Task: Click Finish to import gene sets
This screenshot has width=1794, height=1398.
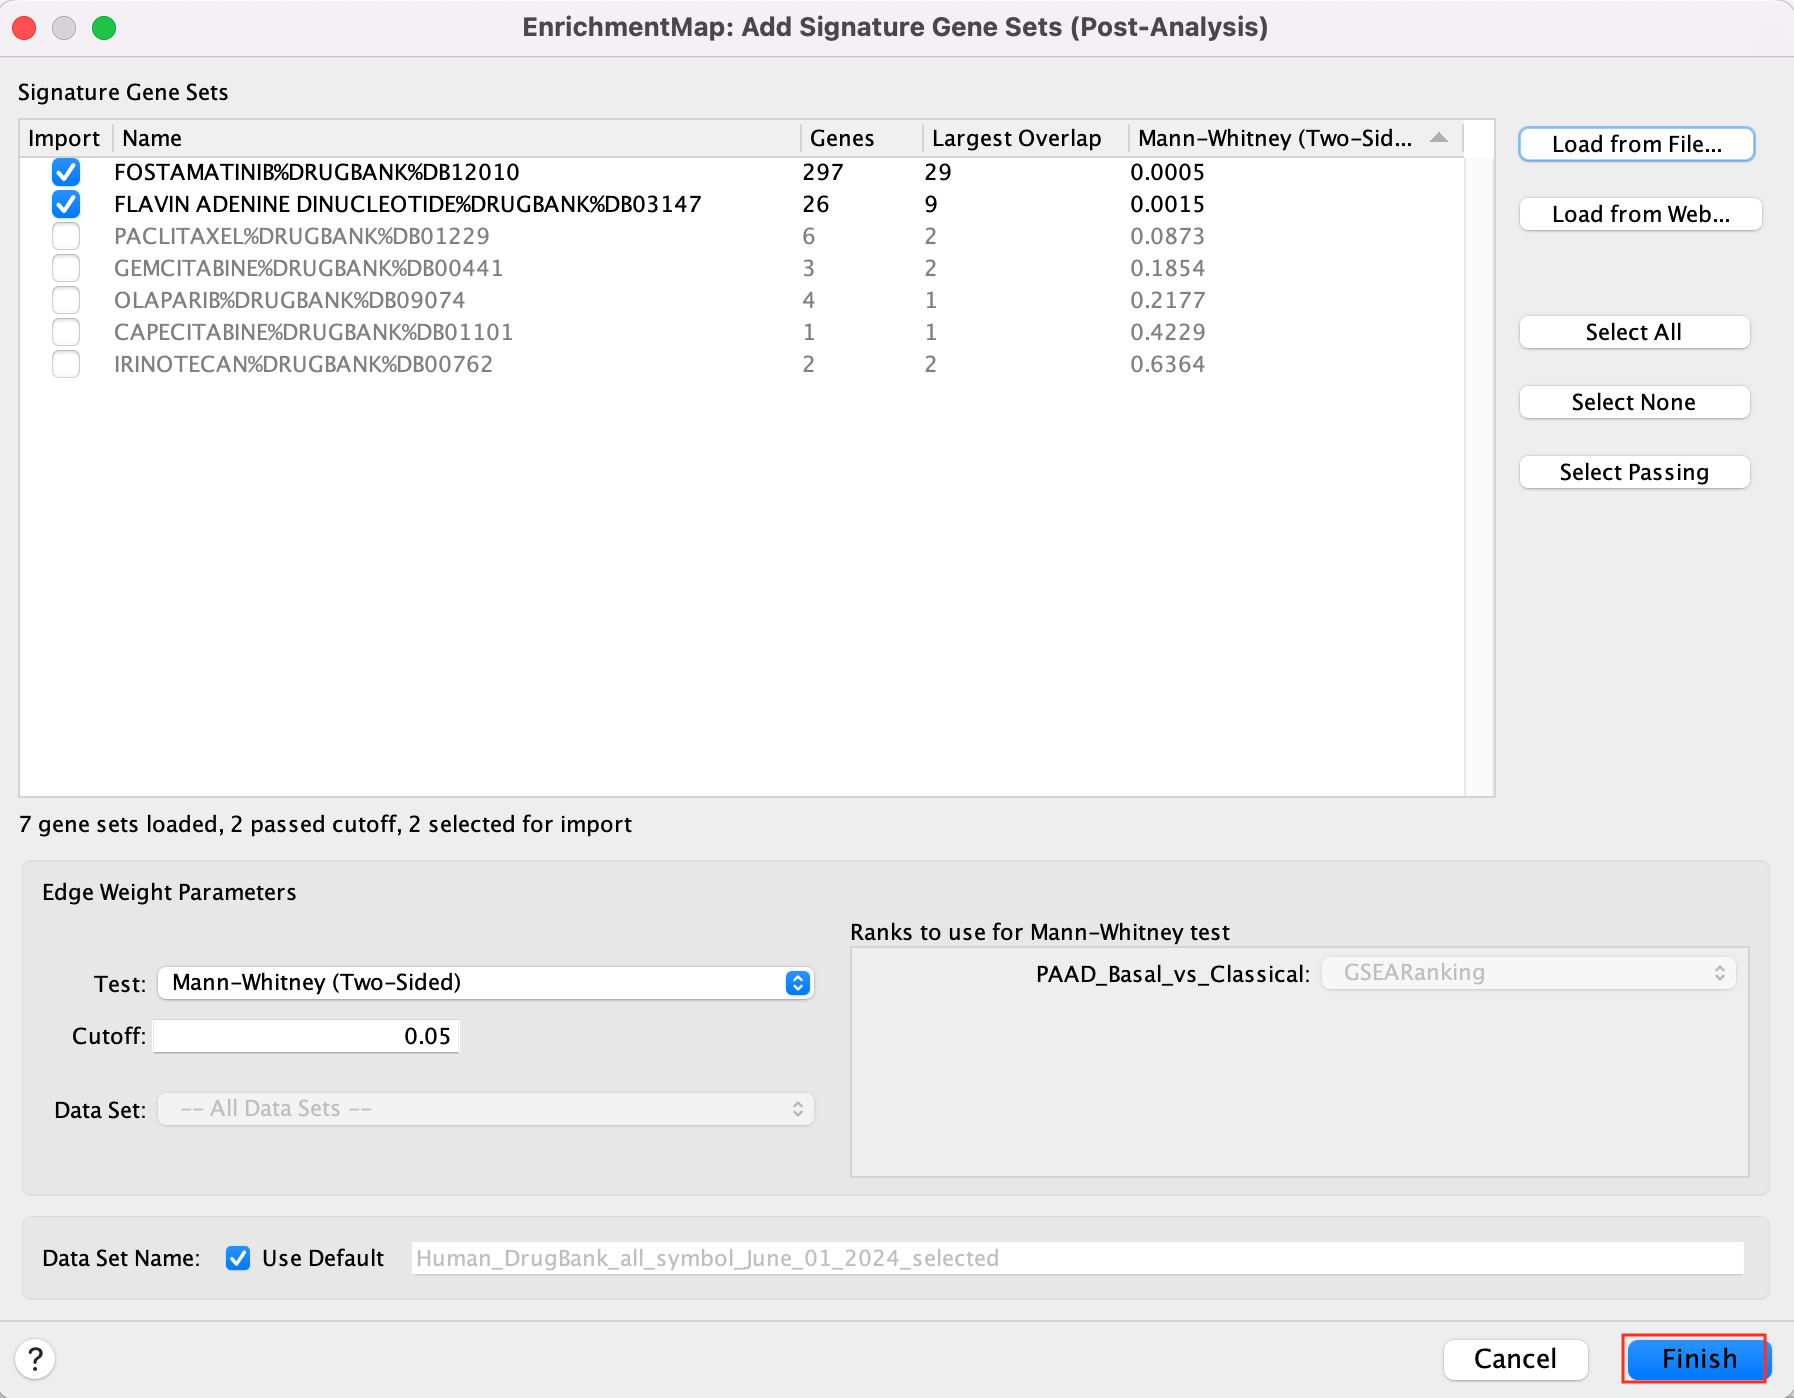Action: [x=1698, y=1359]
